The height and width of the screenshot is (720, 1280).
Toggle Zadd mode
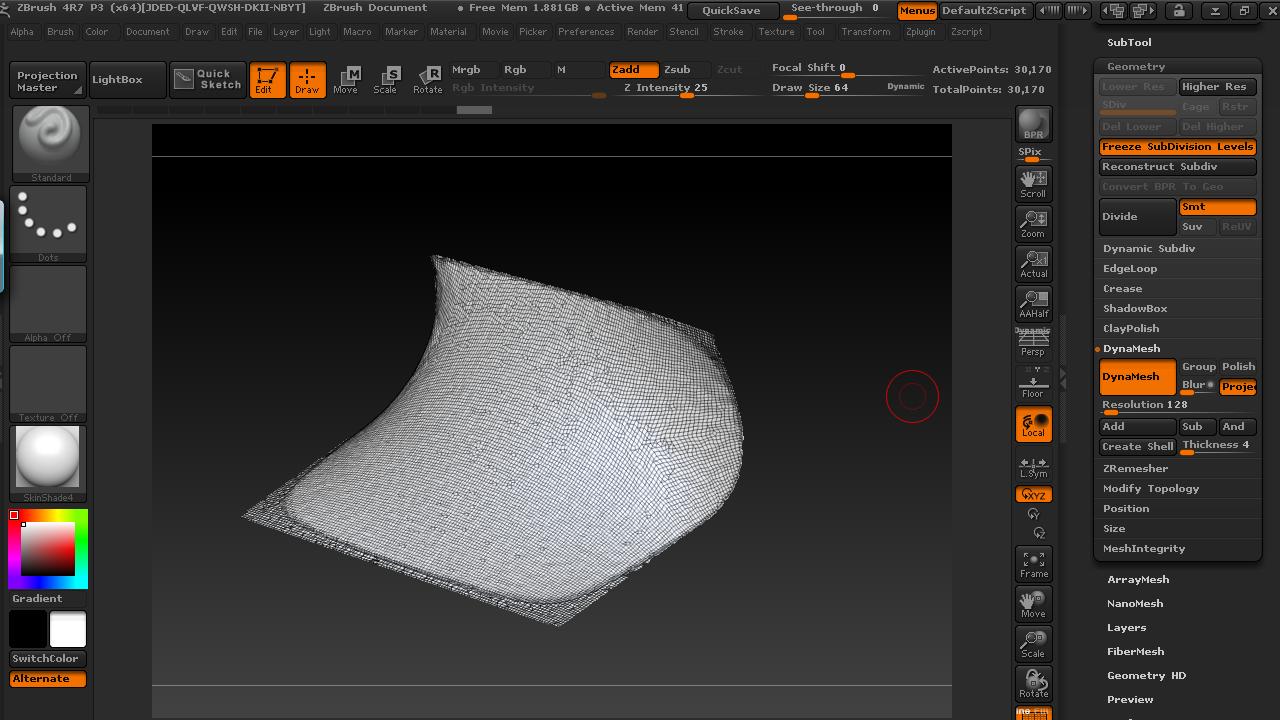(634, 70)
